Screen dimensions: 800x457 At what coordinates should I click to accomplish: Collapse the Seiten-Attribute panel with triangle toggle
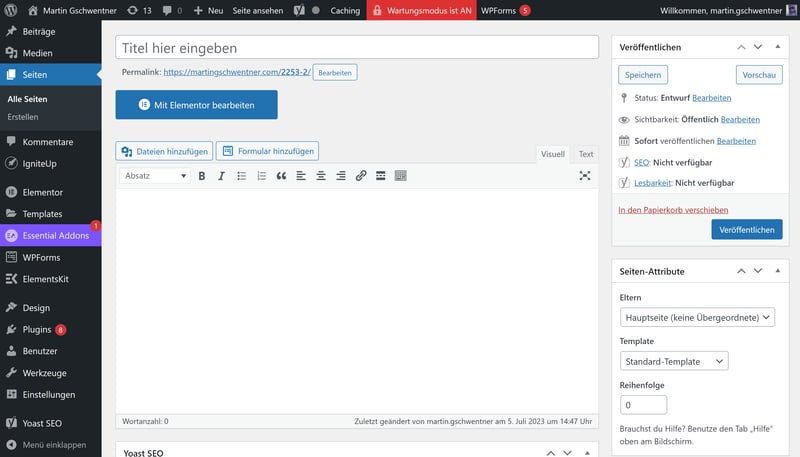click(777, 271)
